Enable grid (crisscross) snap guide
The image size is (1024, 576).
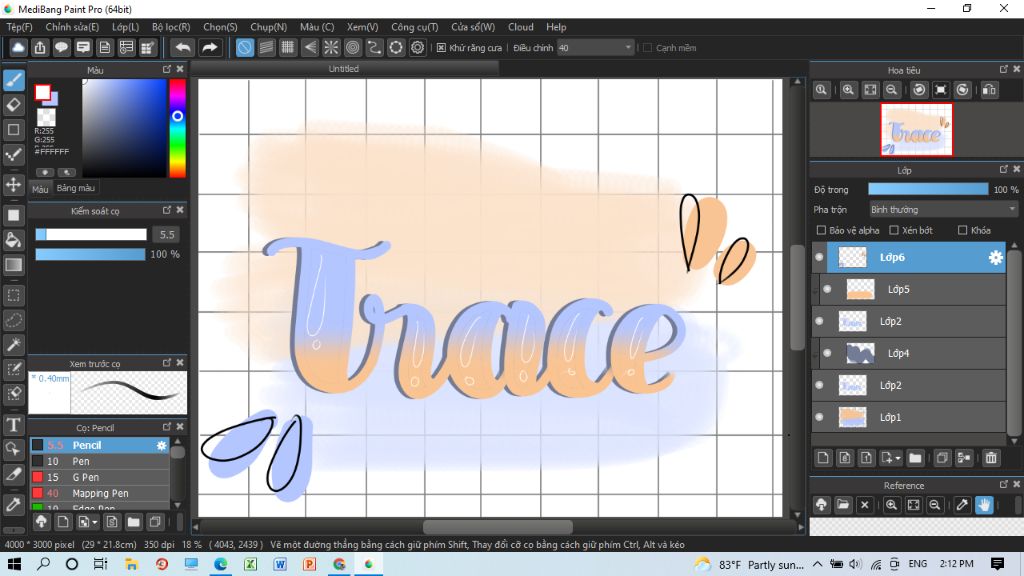287,48
